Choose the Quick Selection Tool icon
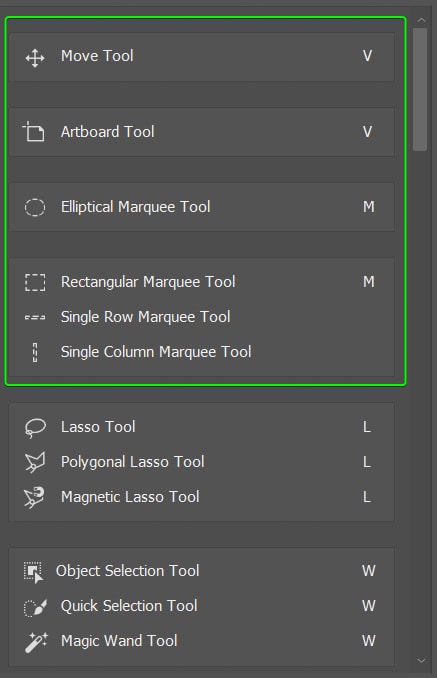Image resolution: width=437 pixels, height=678 pixels. coord(35,607)
